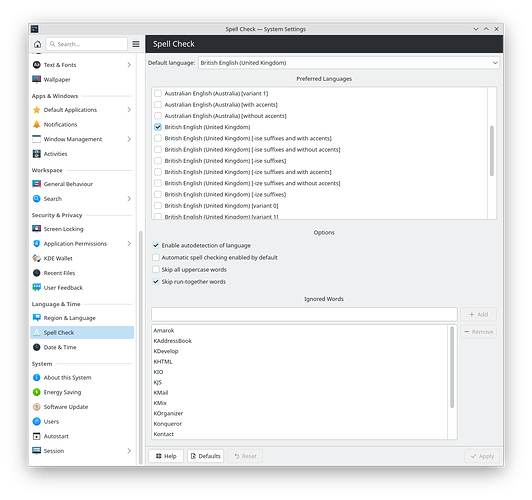
Task: Enable Automatic spell checking enabled by default
Action: click(x=156, y=257)
